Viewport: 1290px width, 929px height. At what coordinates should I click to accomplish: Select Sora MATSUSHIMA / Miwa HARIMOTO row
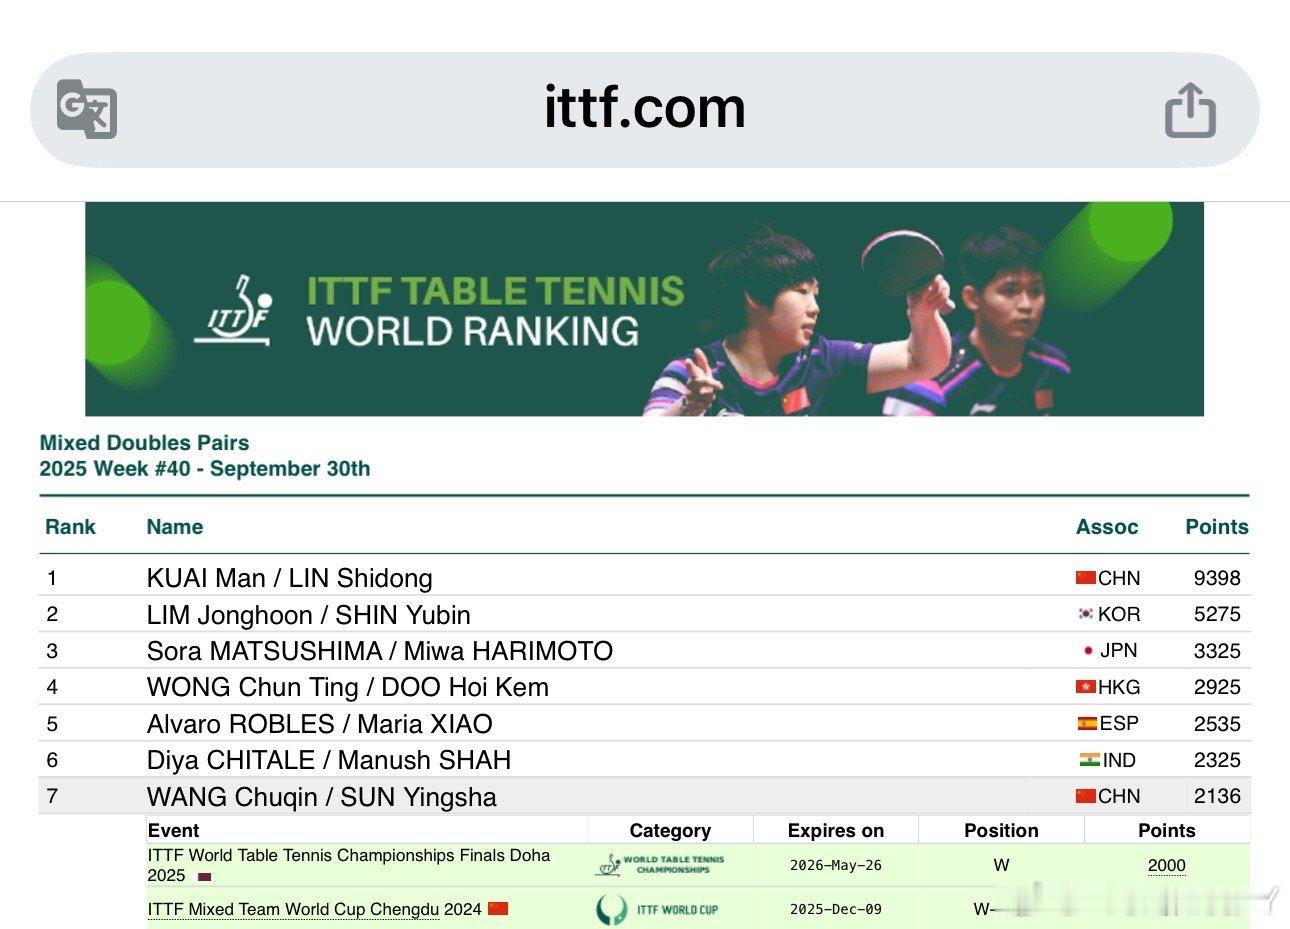pyautogui.click(x=644, y=651)
